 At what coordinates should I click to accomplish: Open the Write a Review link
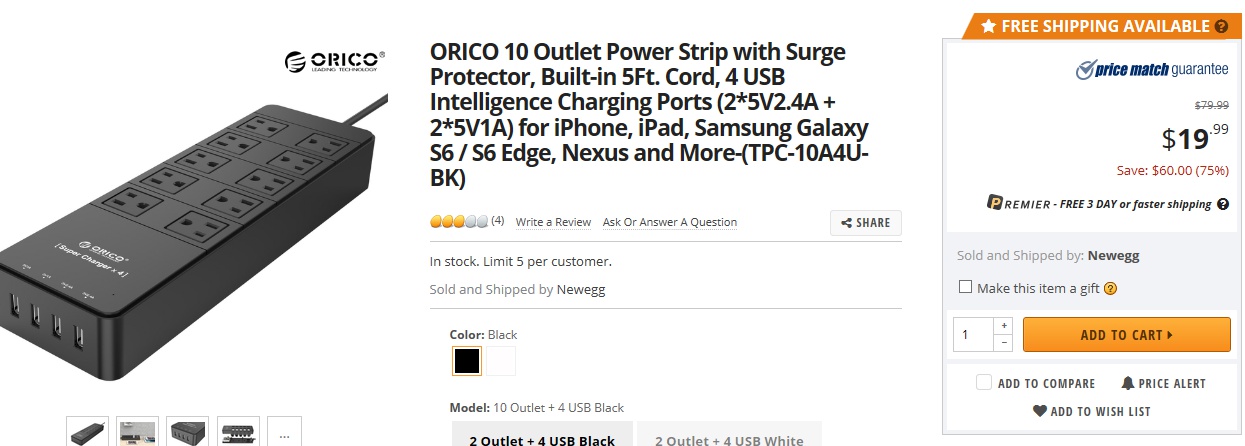(553, 222)
